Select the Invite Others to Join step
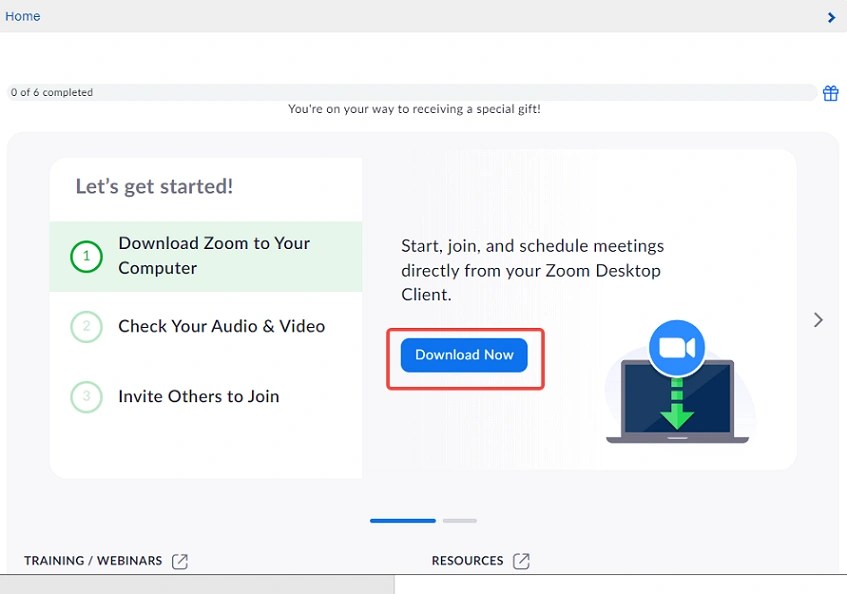Image resolution: width=847 pixels, height=594 pixels. (x=198, y=397)
